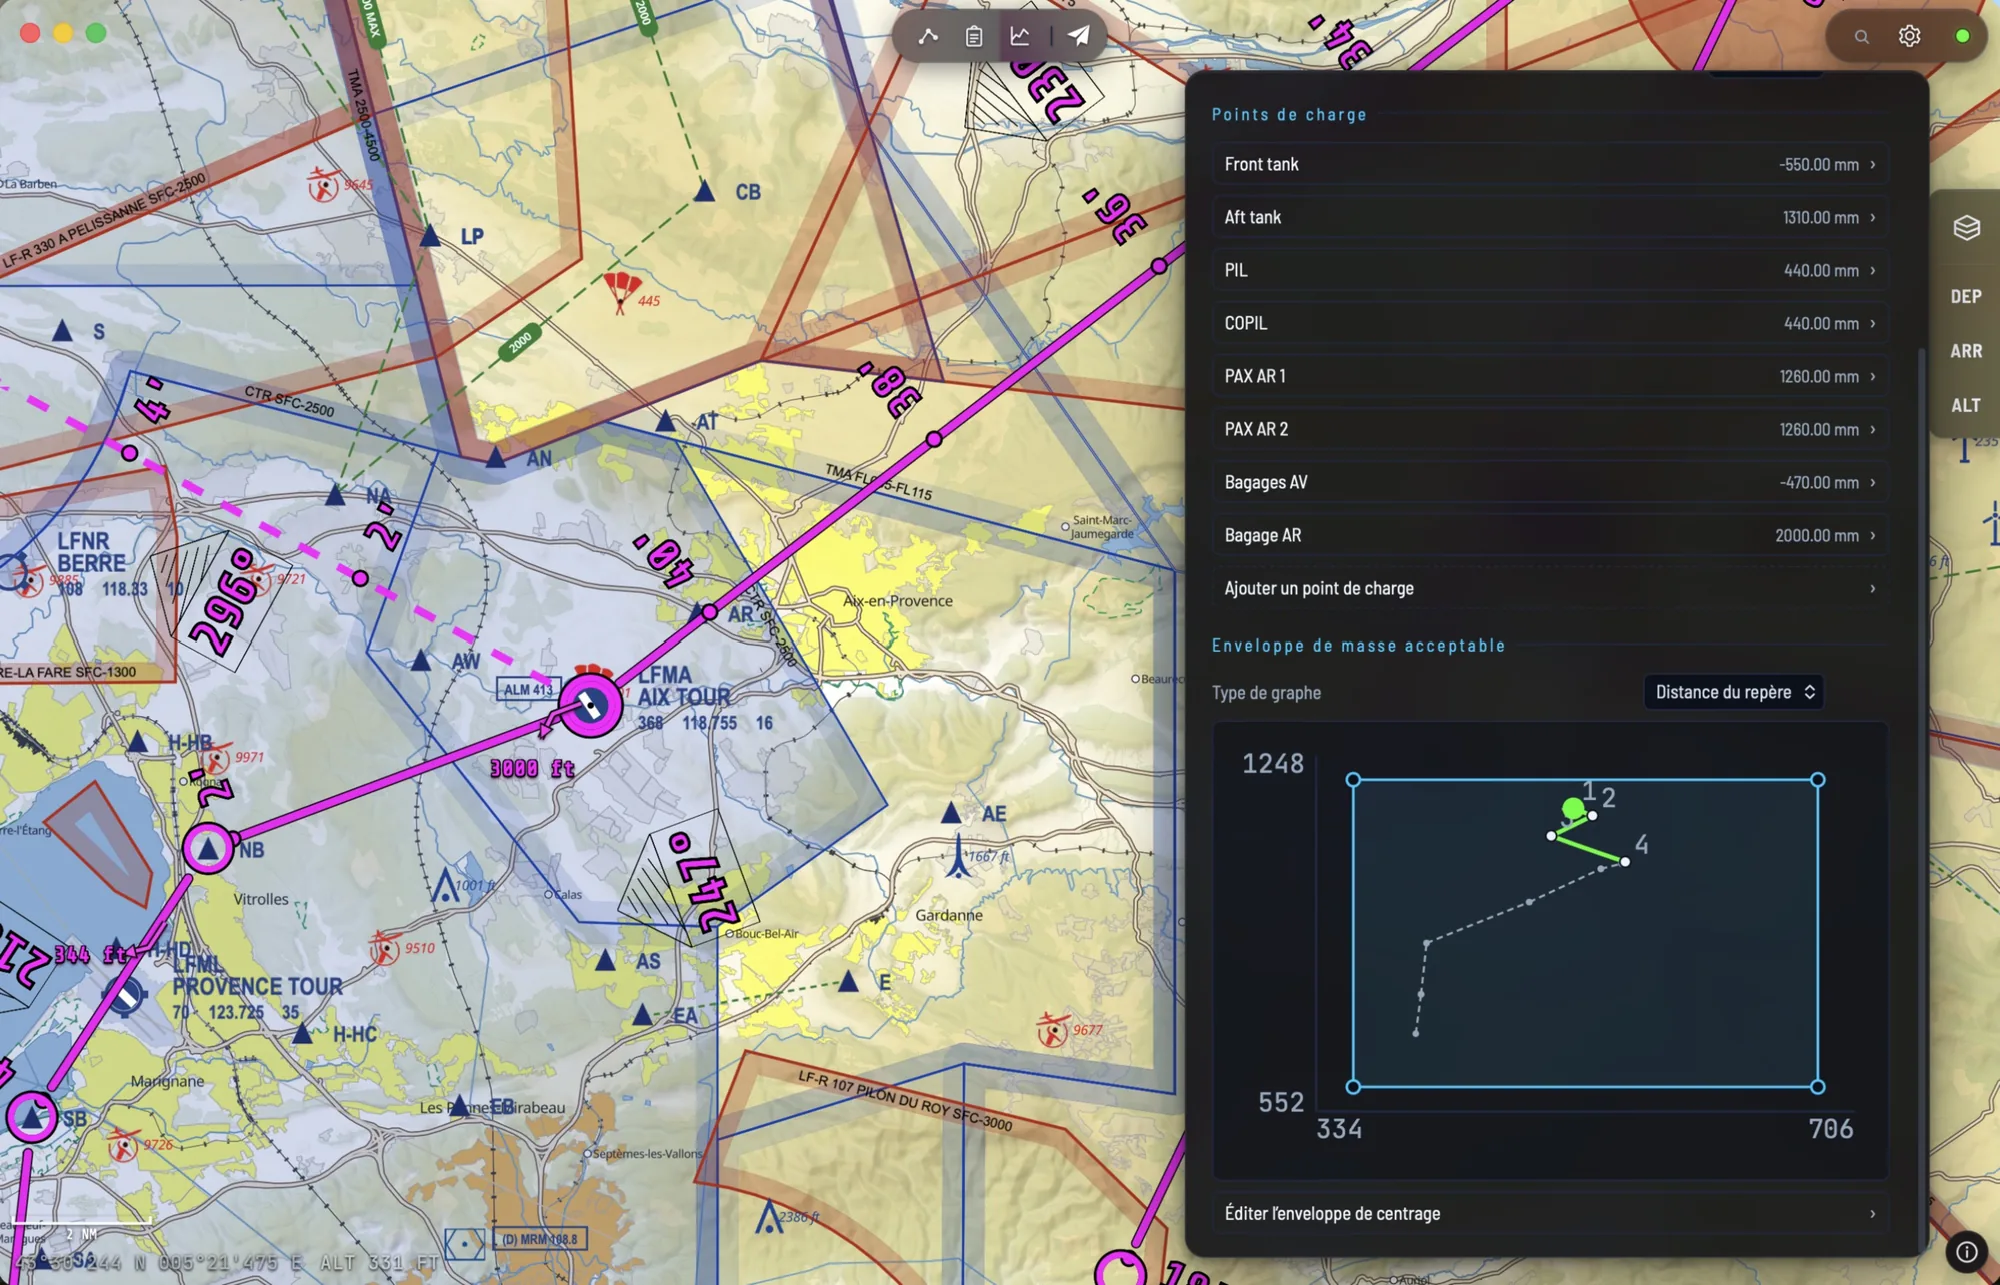Viewport: 2000px width, 1285px height.
Task: Switch to the DEP side tab
Action: pos(1965,297)
